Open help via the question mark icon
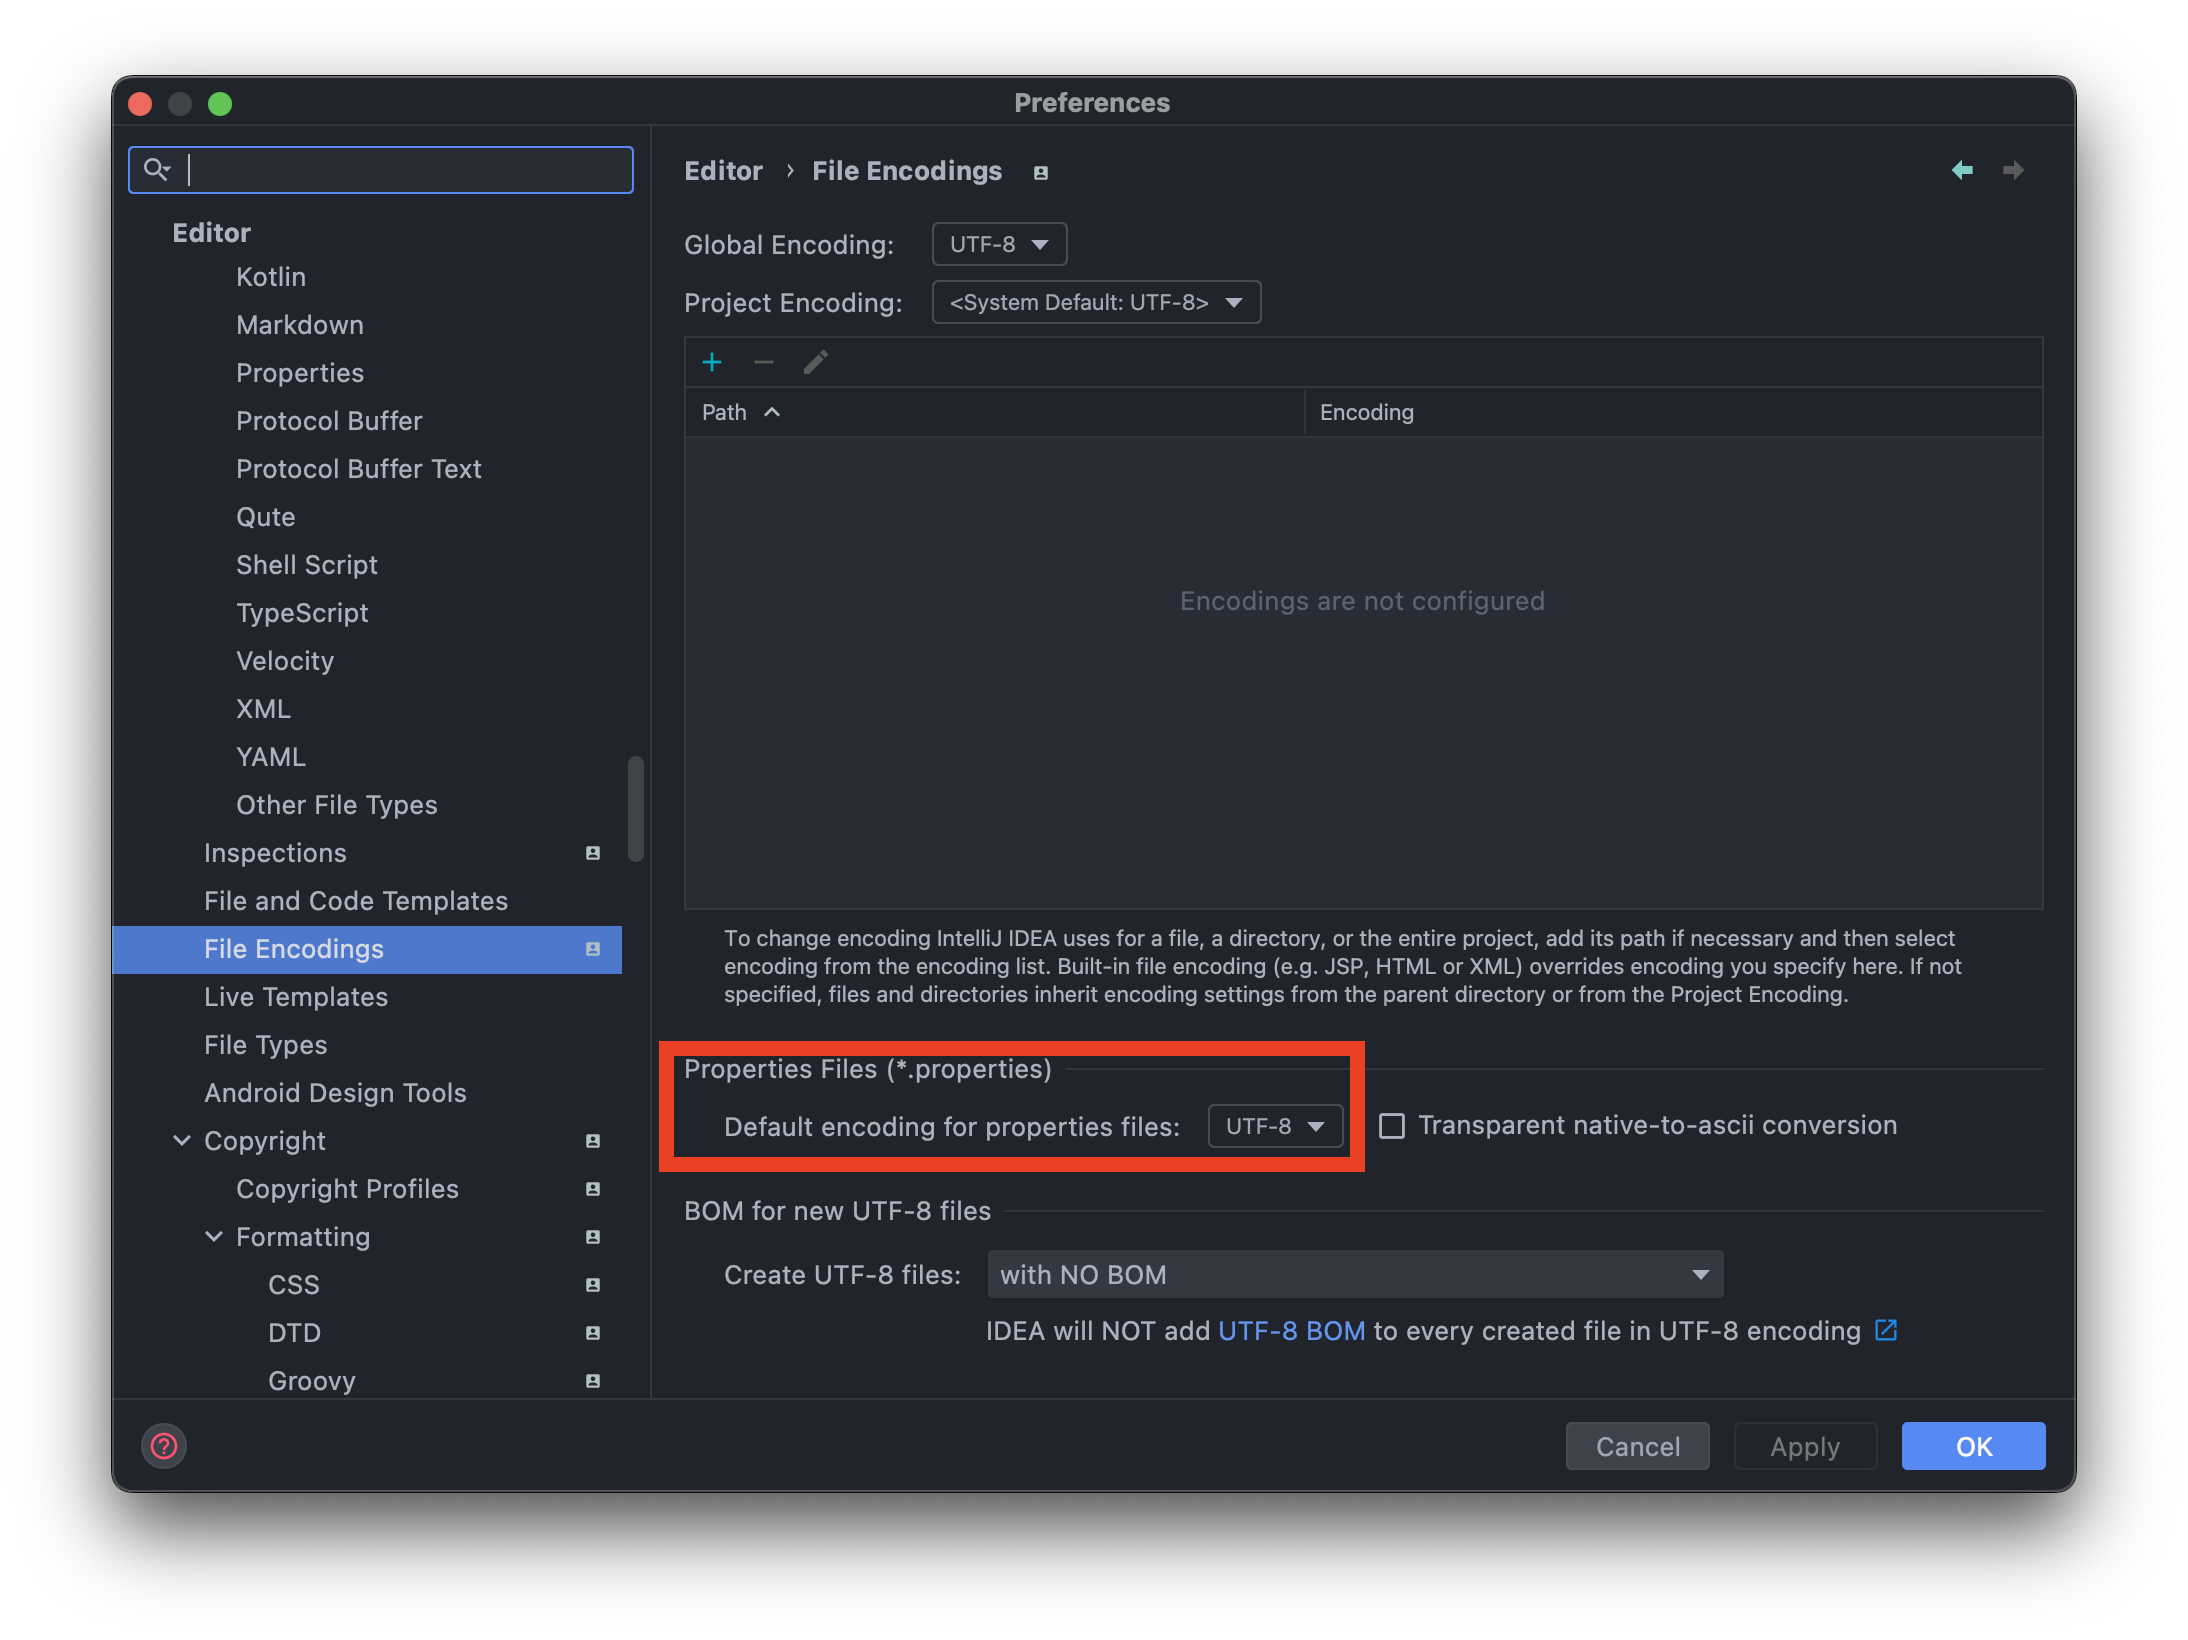The width and height of the screenshot is (2188, 1640). [x=164, y=1446]
